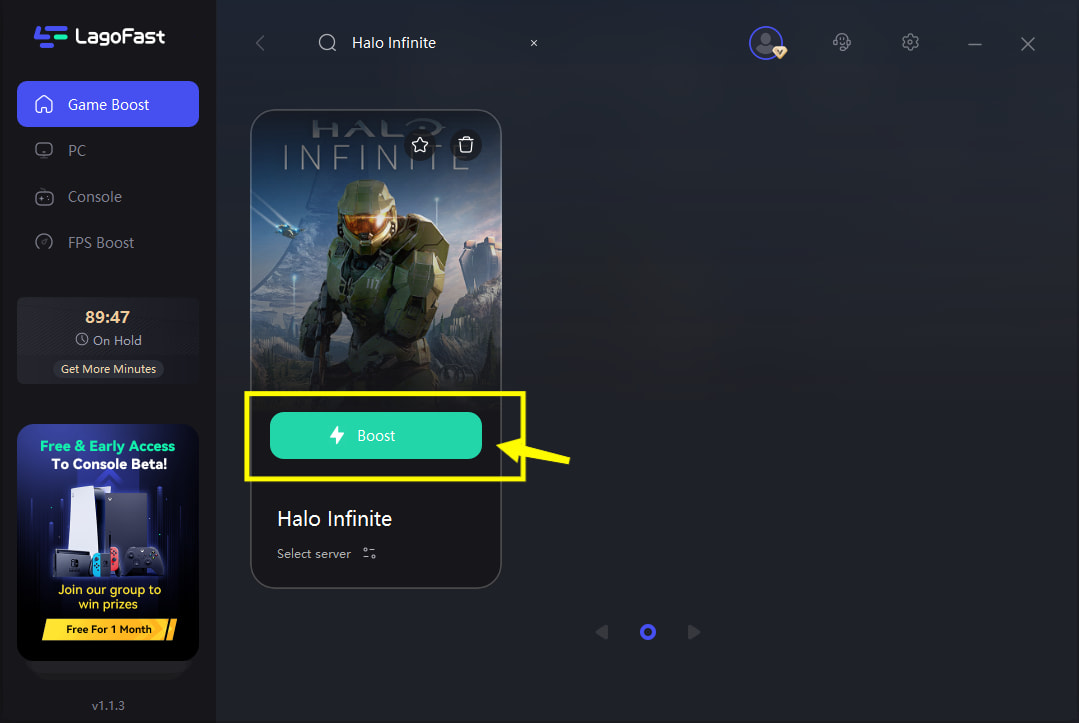
Task: Click Free For 1 Month banner label
Action: point(109,629)
